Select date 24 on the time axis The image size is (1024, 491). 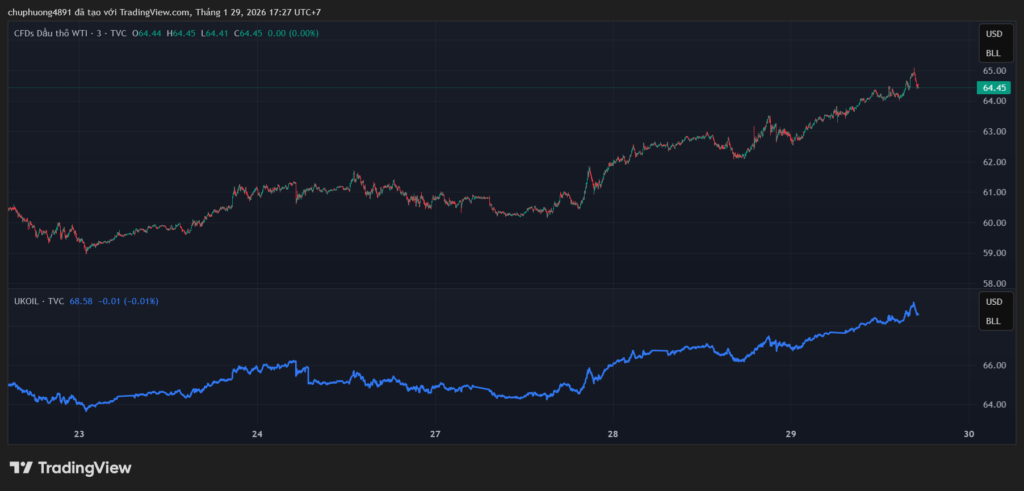coord(257,434)
